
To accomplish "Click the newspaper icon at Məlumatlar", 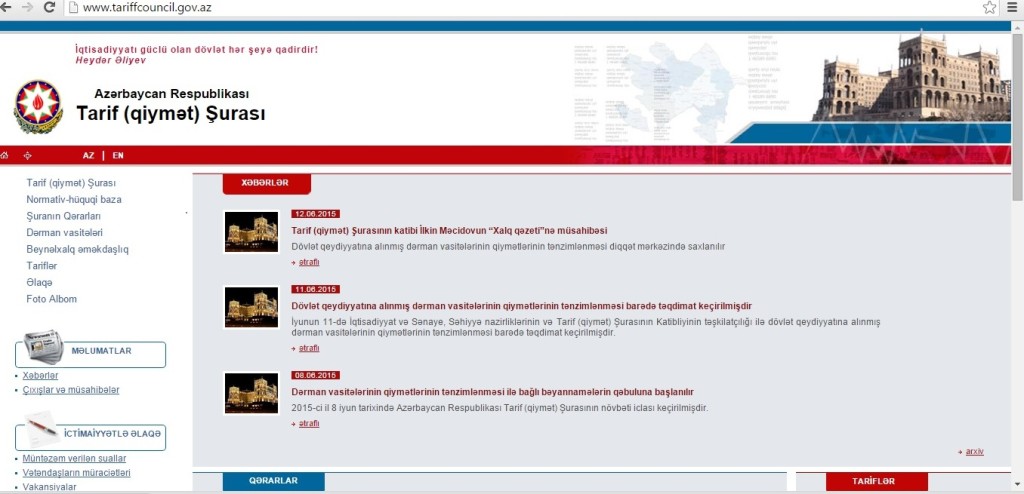I will 42,343.
